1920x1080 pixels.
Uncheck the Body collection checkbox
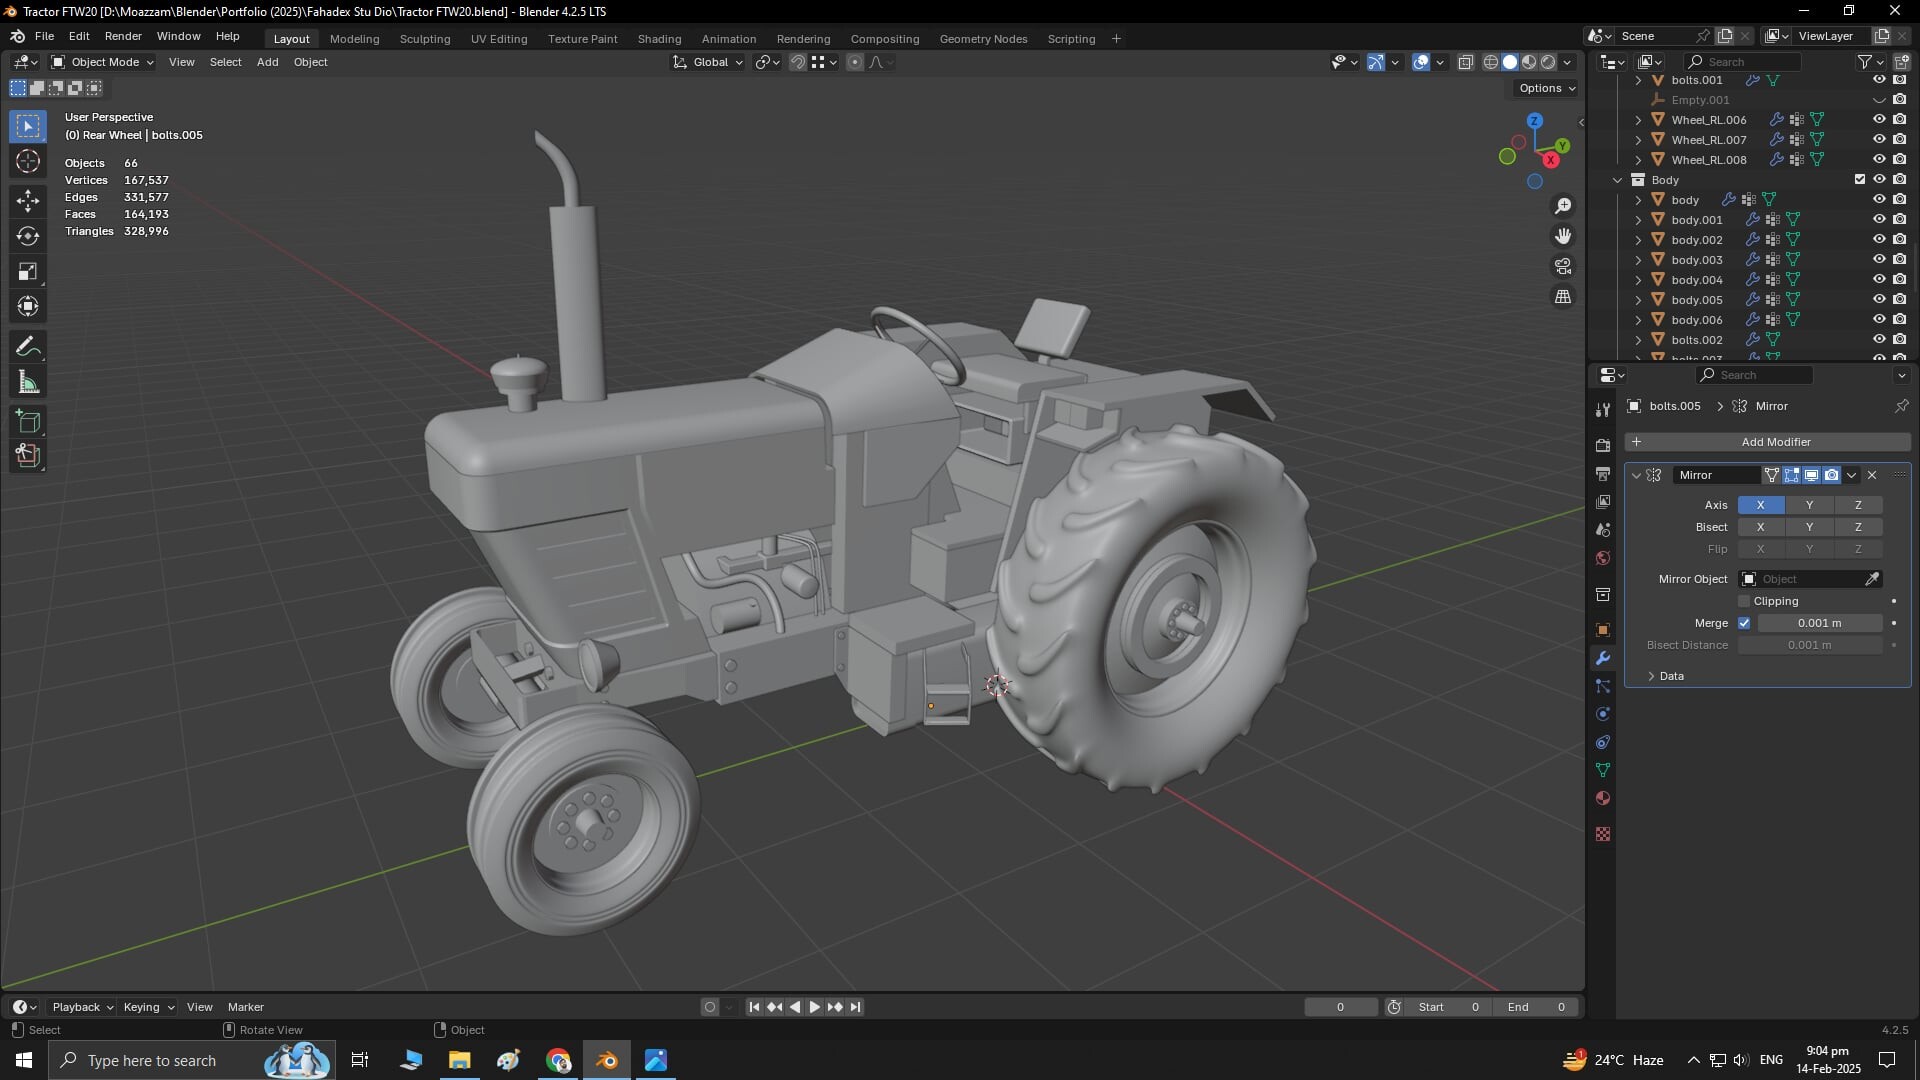(x=1860, y=179)
